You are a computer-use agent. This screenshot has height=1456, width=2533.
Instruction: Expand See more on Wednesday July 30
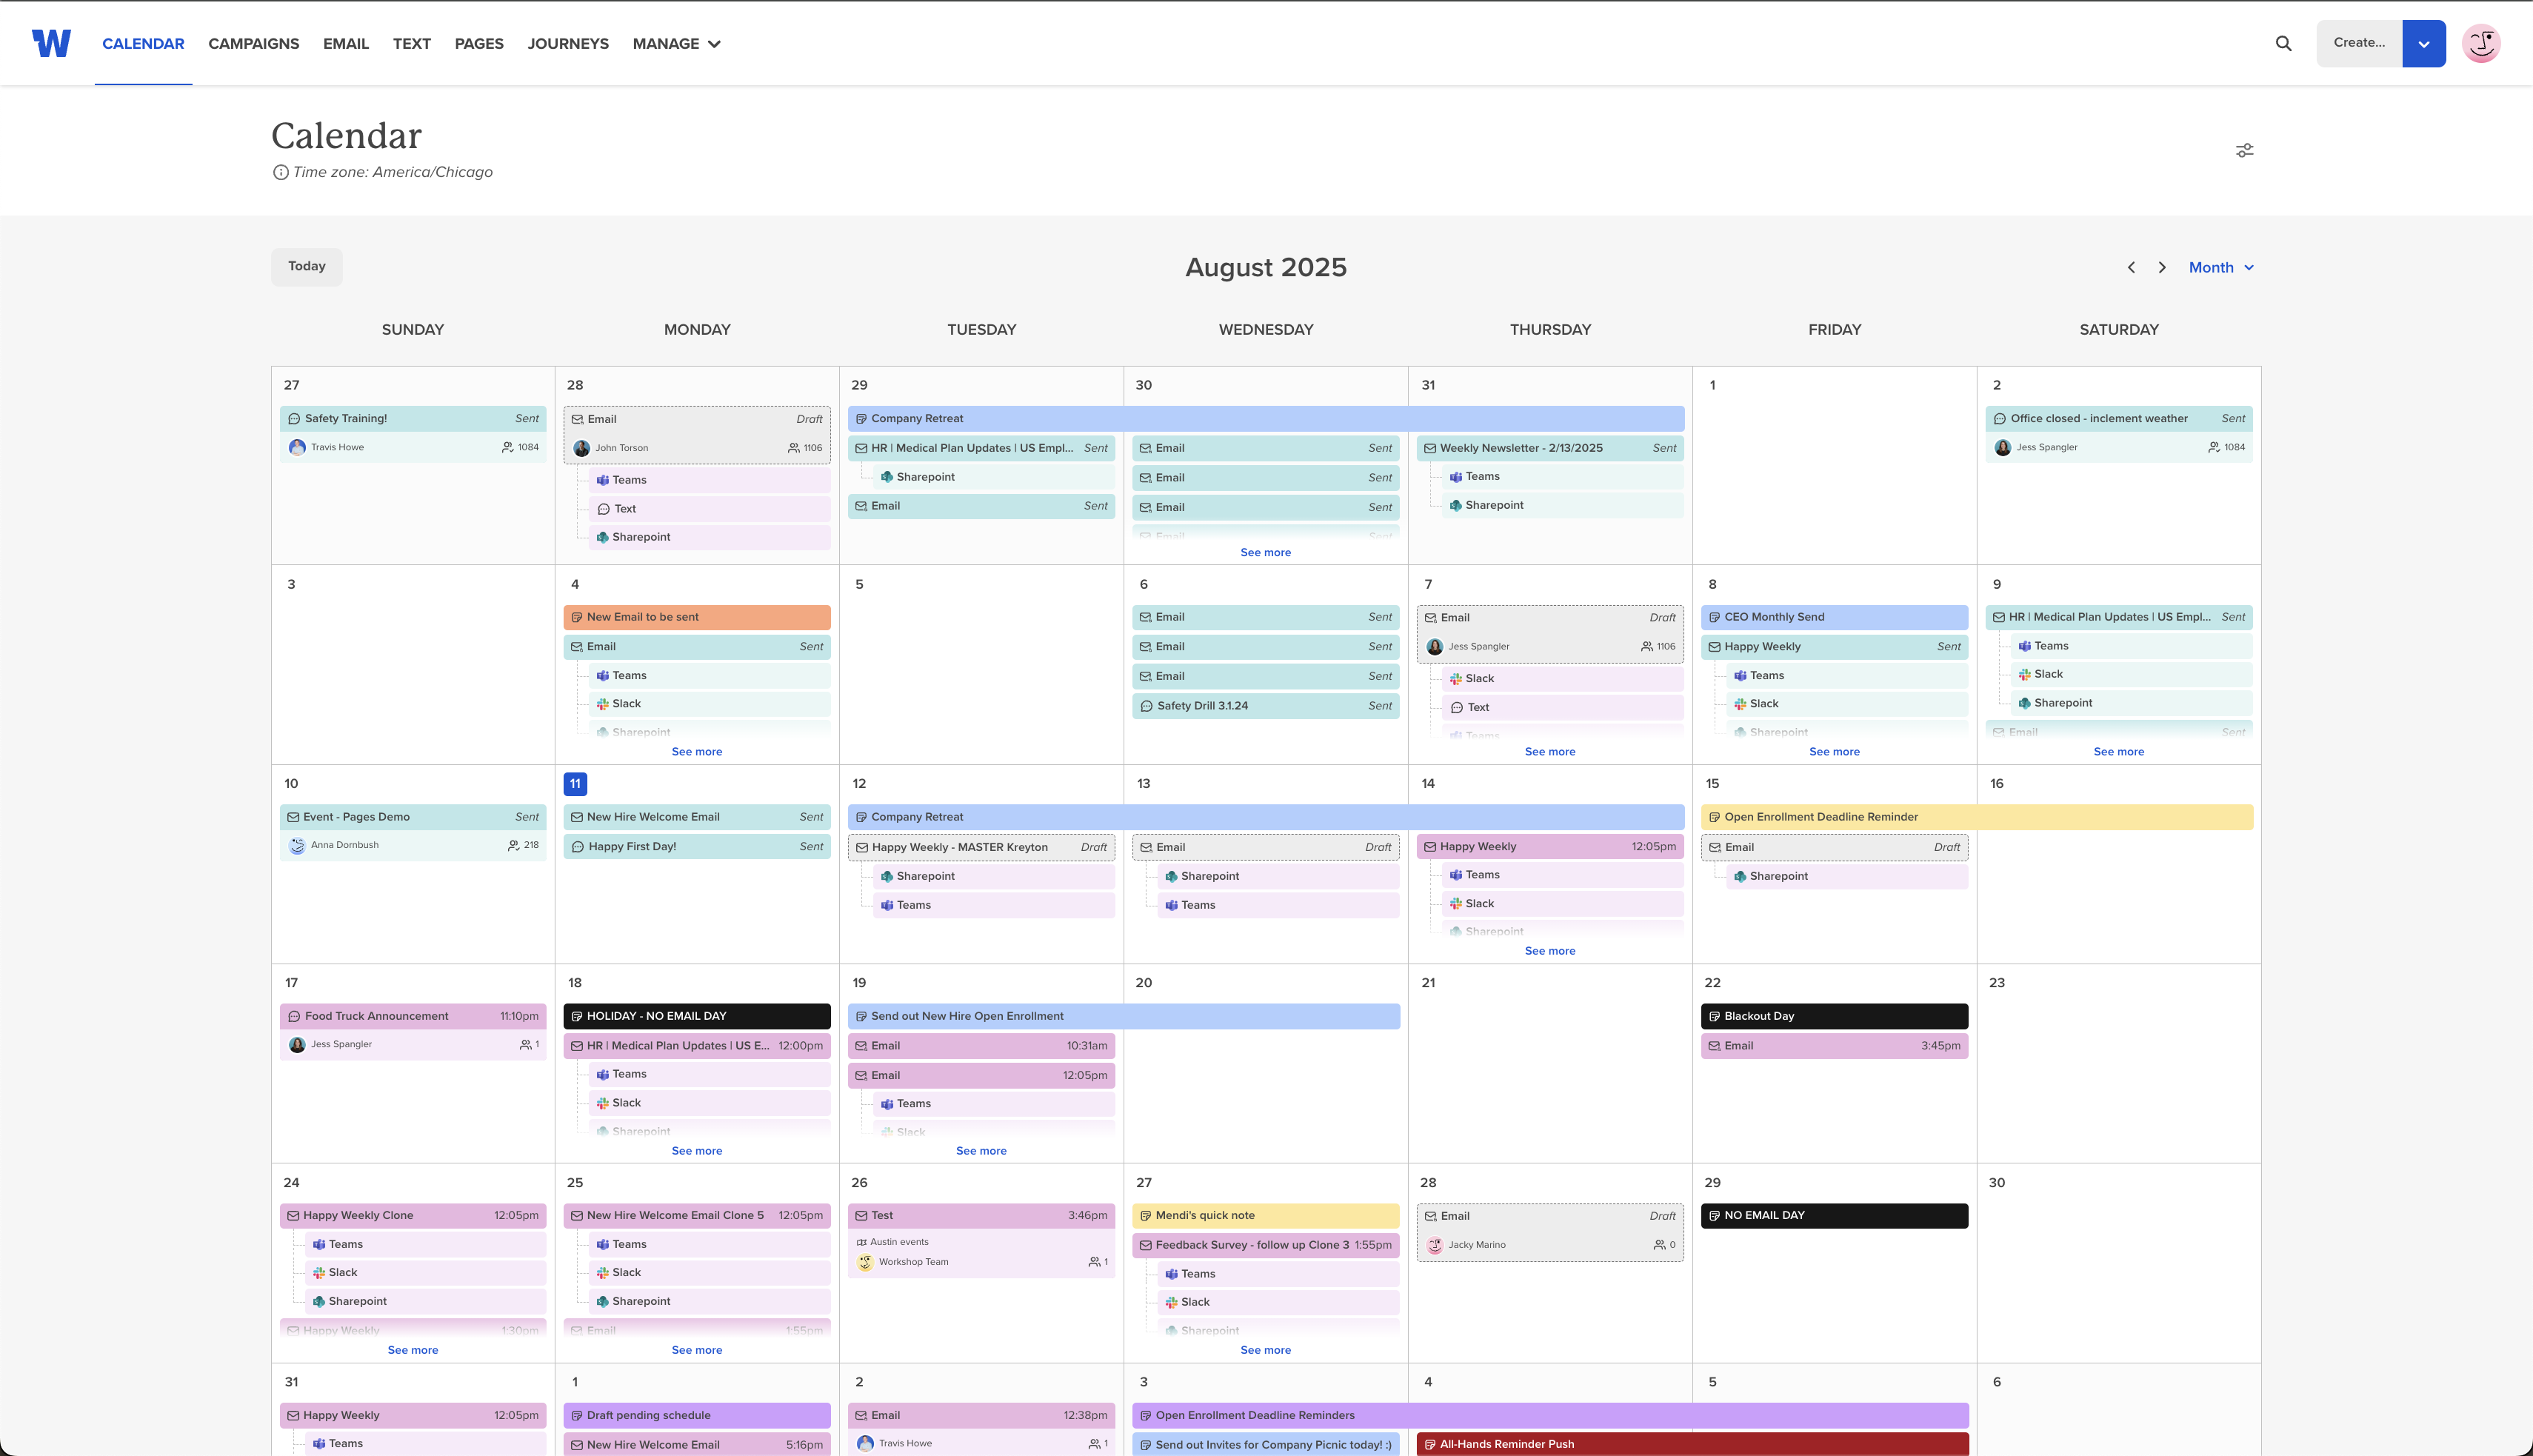pos(1265,552)
